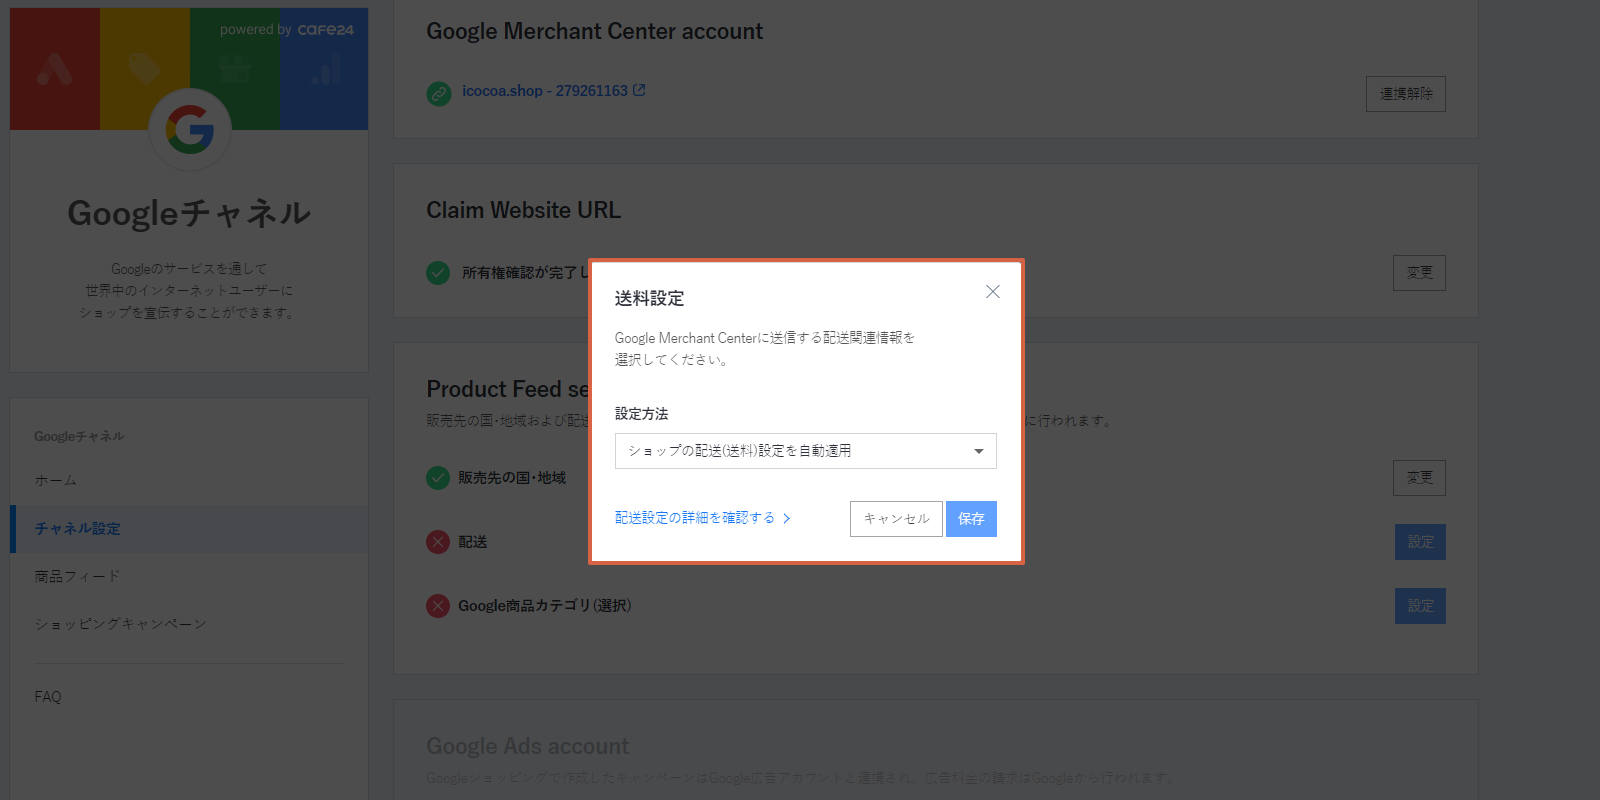The height and width of the screenshot is (800, 1600).
Task: Cancel the dialog with キャンセル button
Action: [x=896, y=519]
